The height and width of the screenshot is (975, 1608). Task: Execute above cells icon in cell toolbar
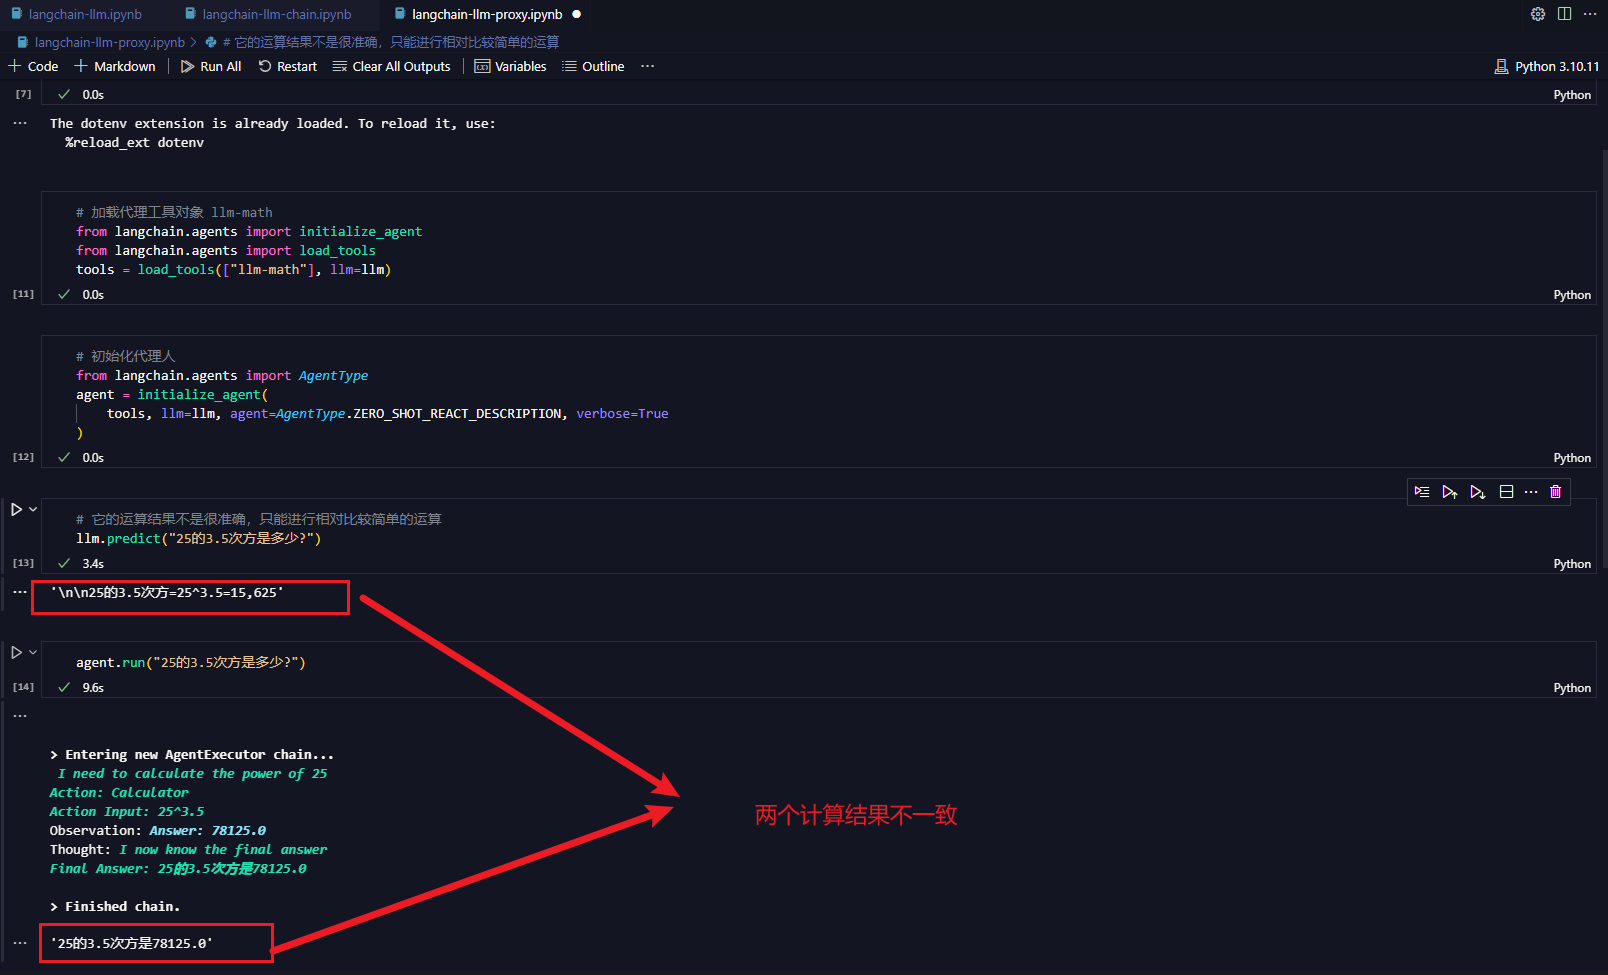pyautogui.click(x=1449, y=492)
